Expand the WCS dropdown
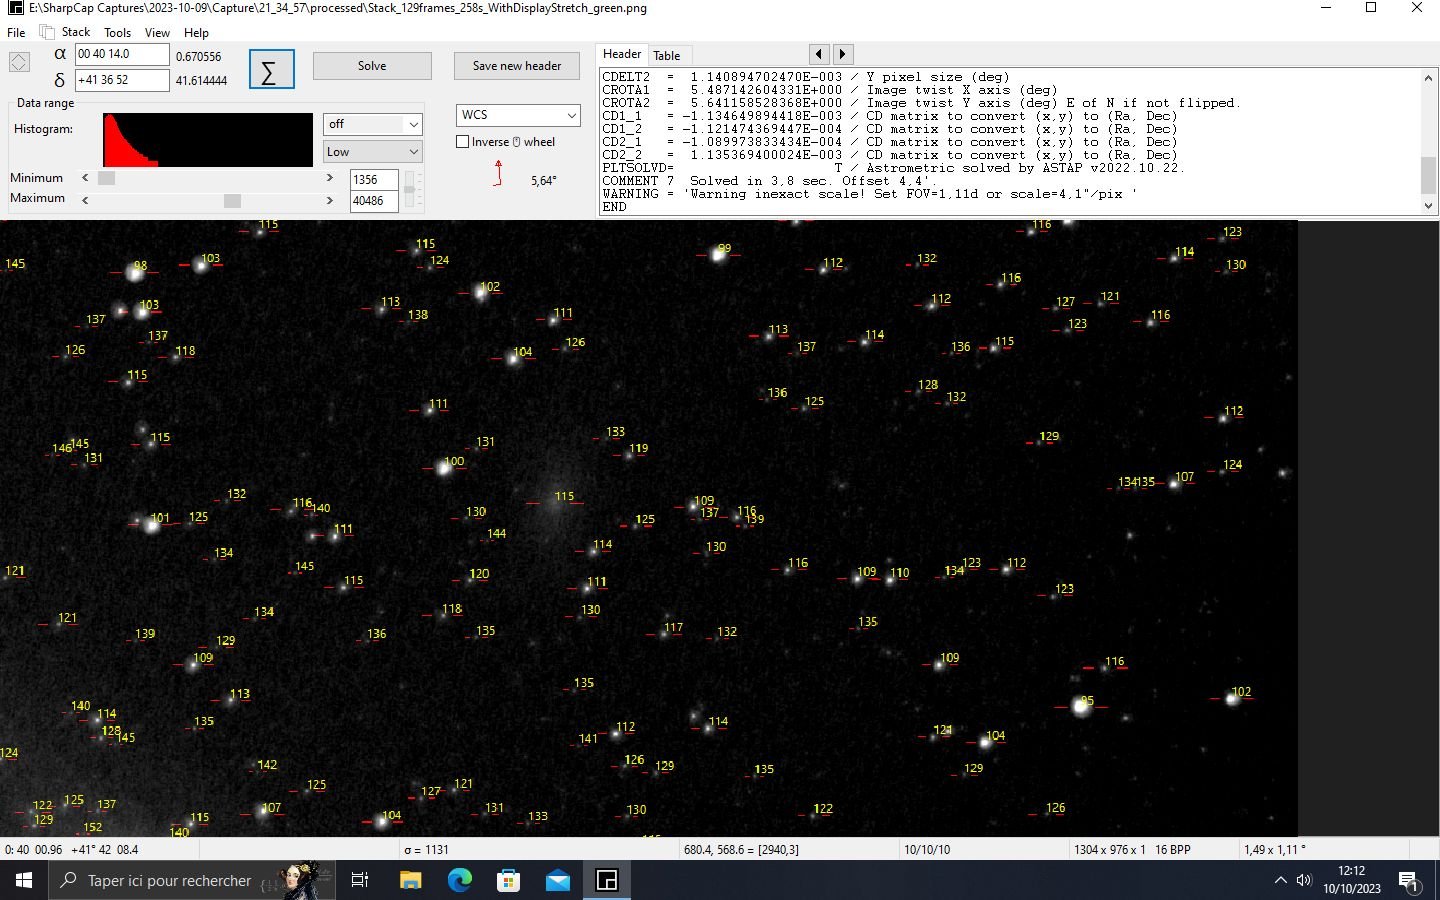This screenshot has width=1440, height=900. [x=518, y=115]
